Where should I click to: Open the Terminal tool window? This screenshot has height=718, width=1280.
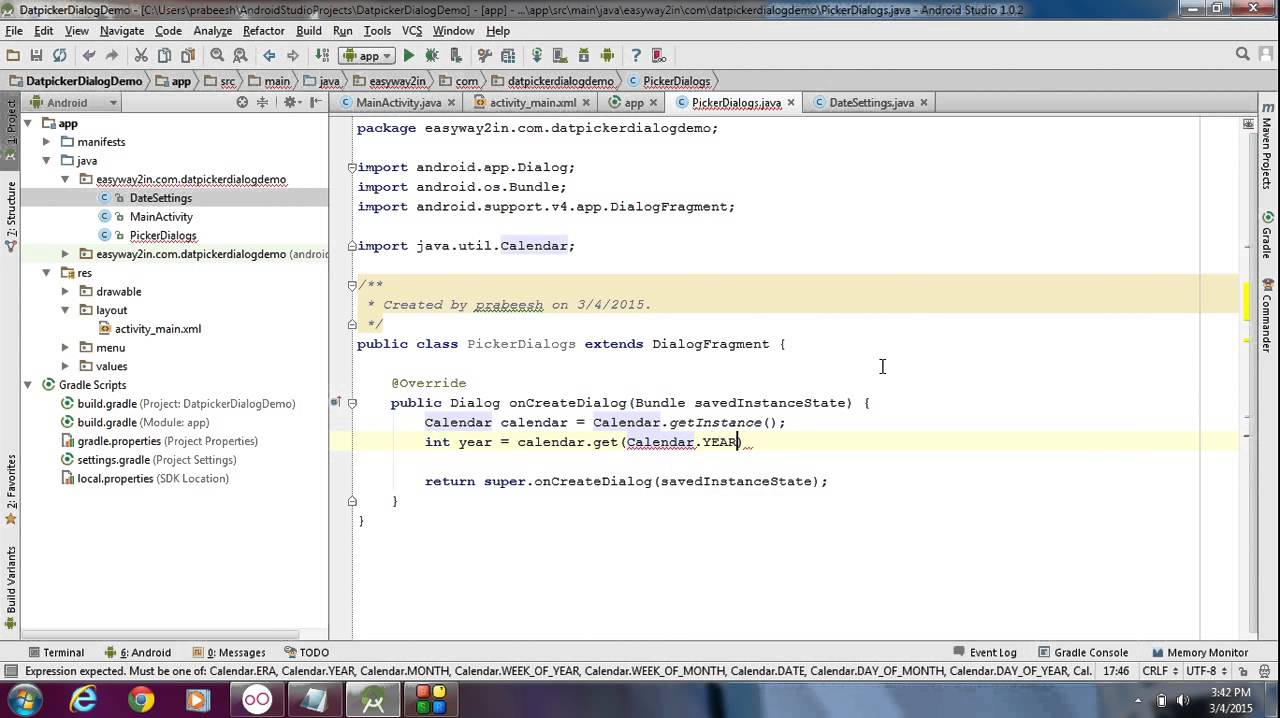pos(56,652)
